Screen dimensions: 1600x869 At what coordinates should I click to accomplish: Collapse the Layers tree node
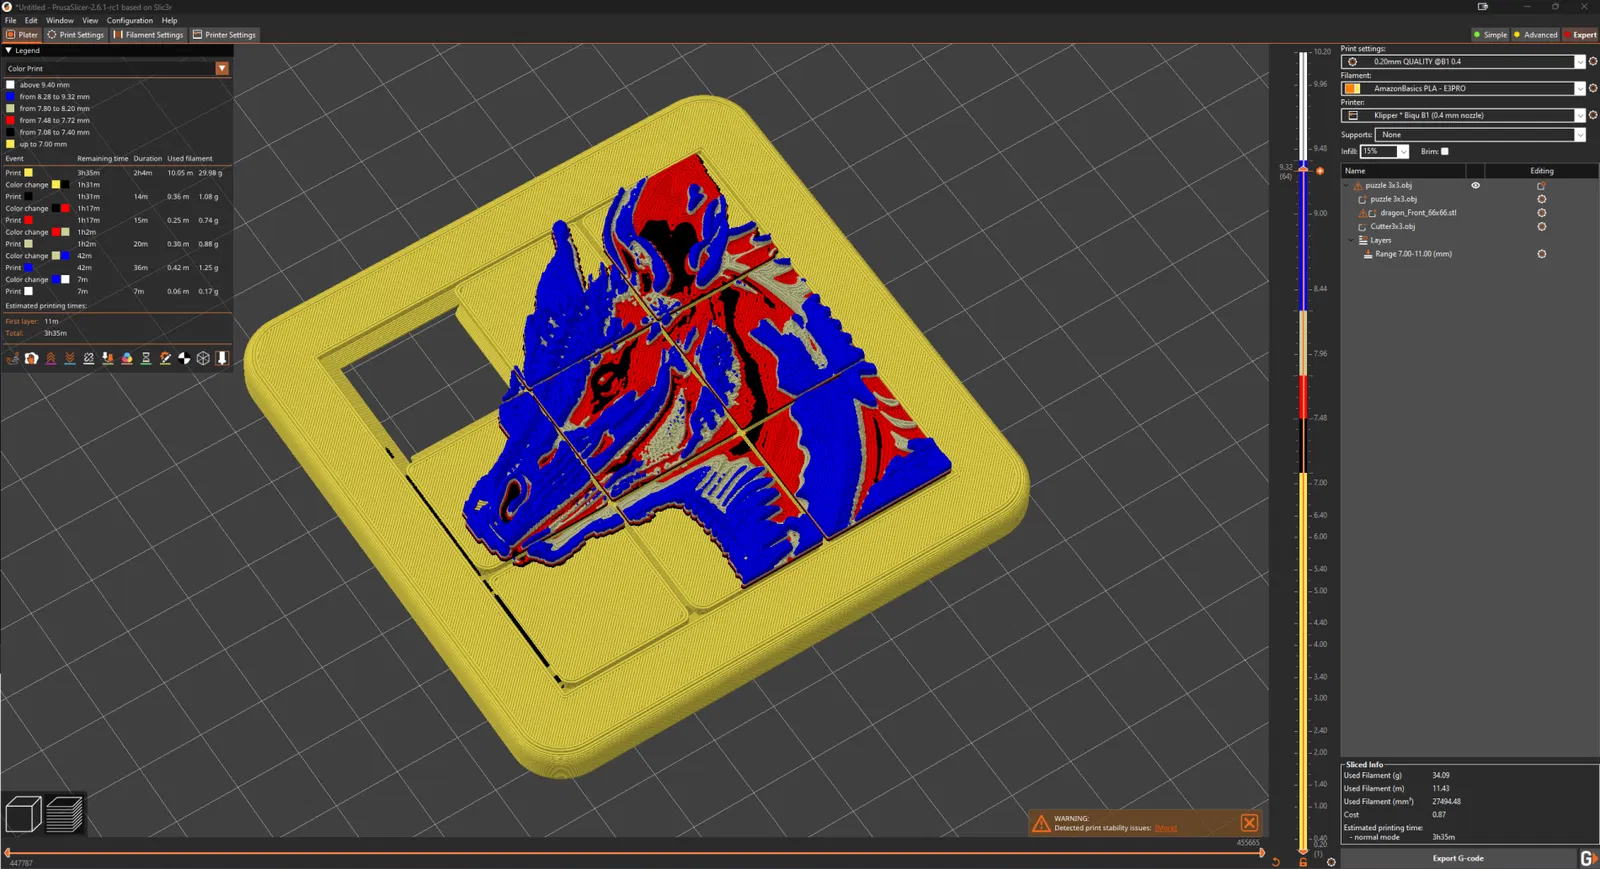pos(1351,240)
